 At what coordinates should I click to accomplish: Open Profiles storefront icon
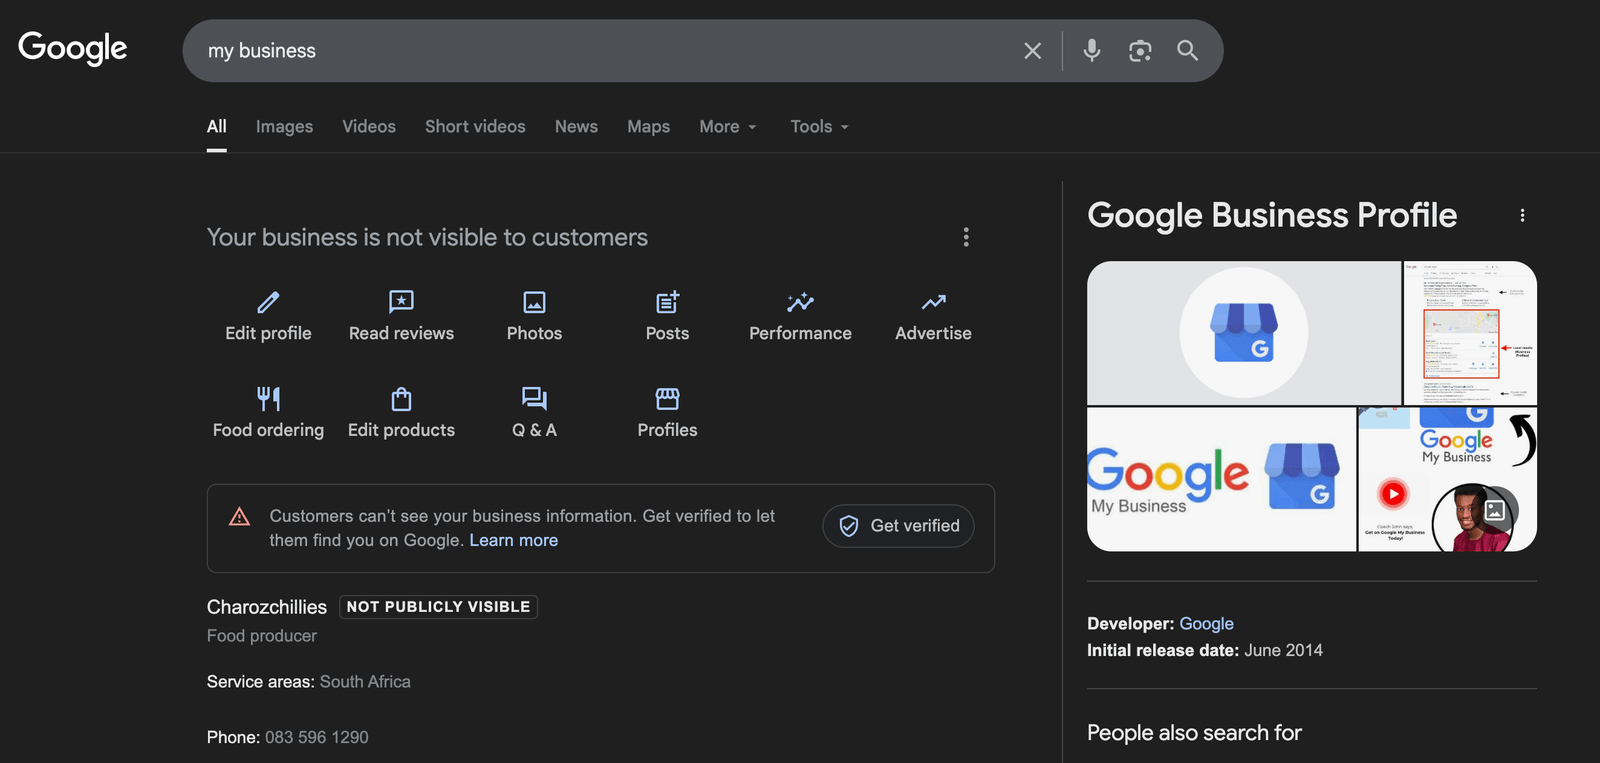pos(667,399)
